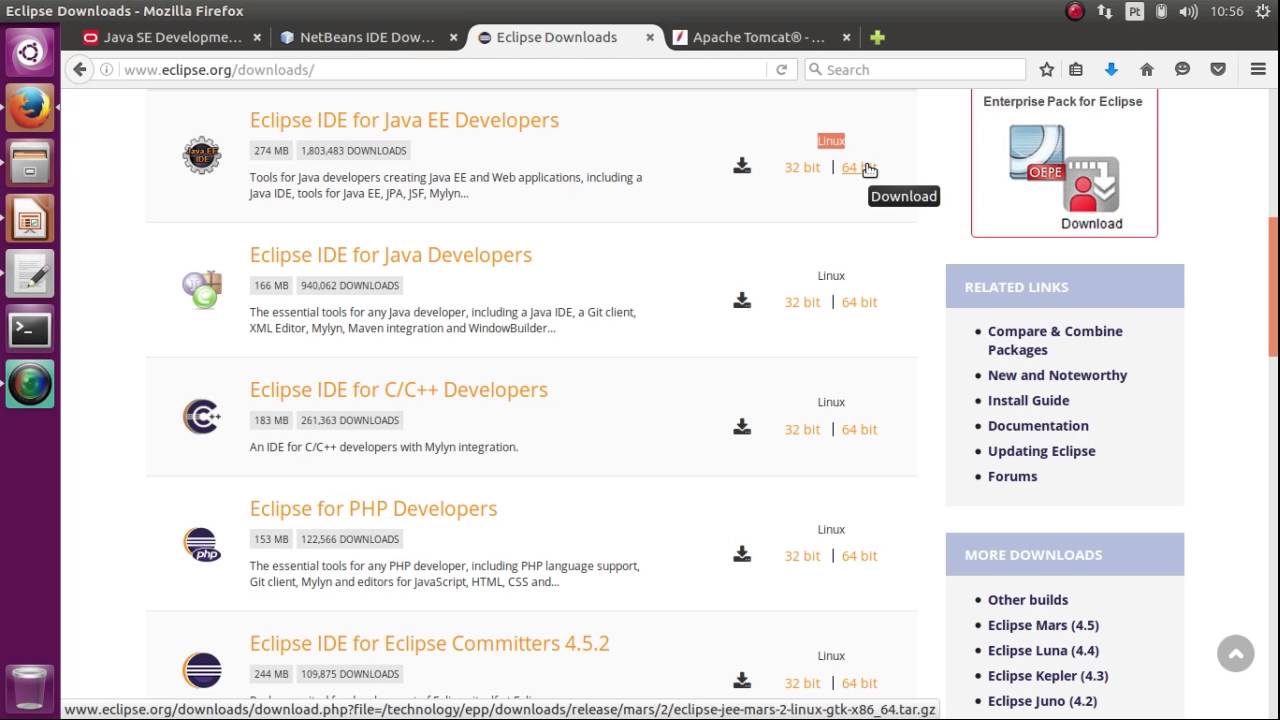Open the Install Guide link
Screen dimensions: 1280x720
[x=1028, y=400]
